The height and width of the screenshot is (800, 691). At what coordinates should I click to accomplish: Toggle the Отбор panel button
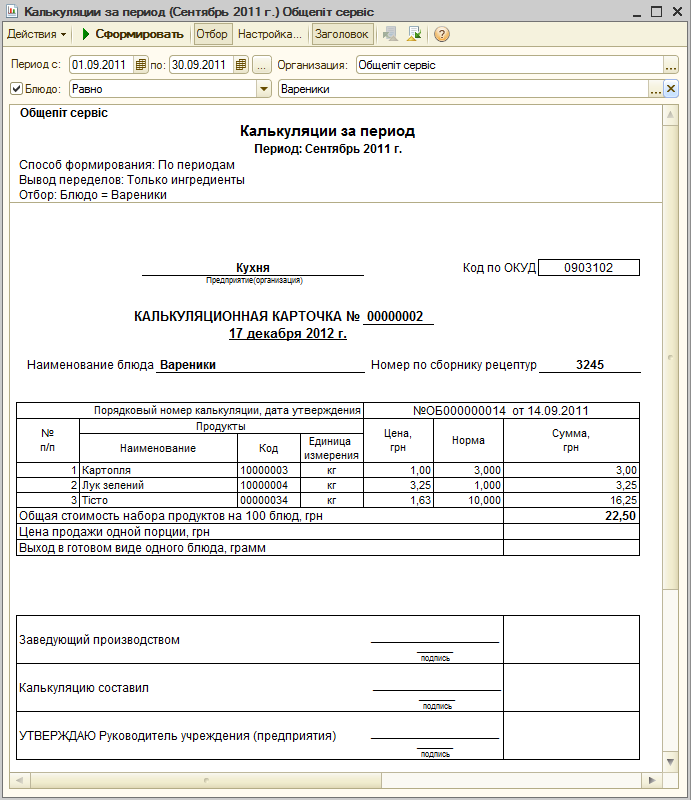(x=212, y=34)
